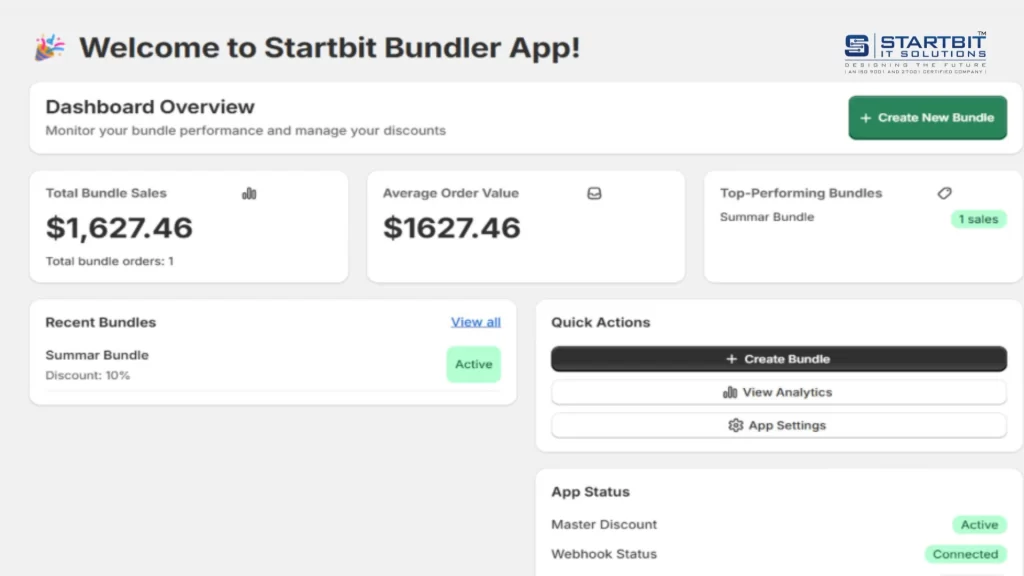Click the tag icon on Top-Performing Bundles card
This screenshot has width=1024, height=576.
pos(944,192)
